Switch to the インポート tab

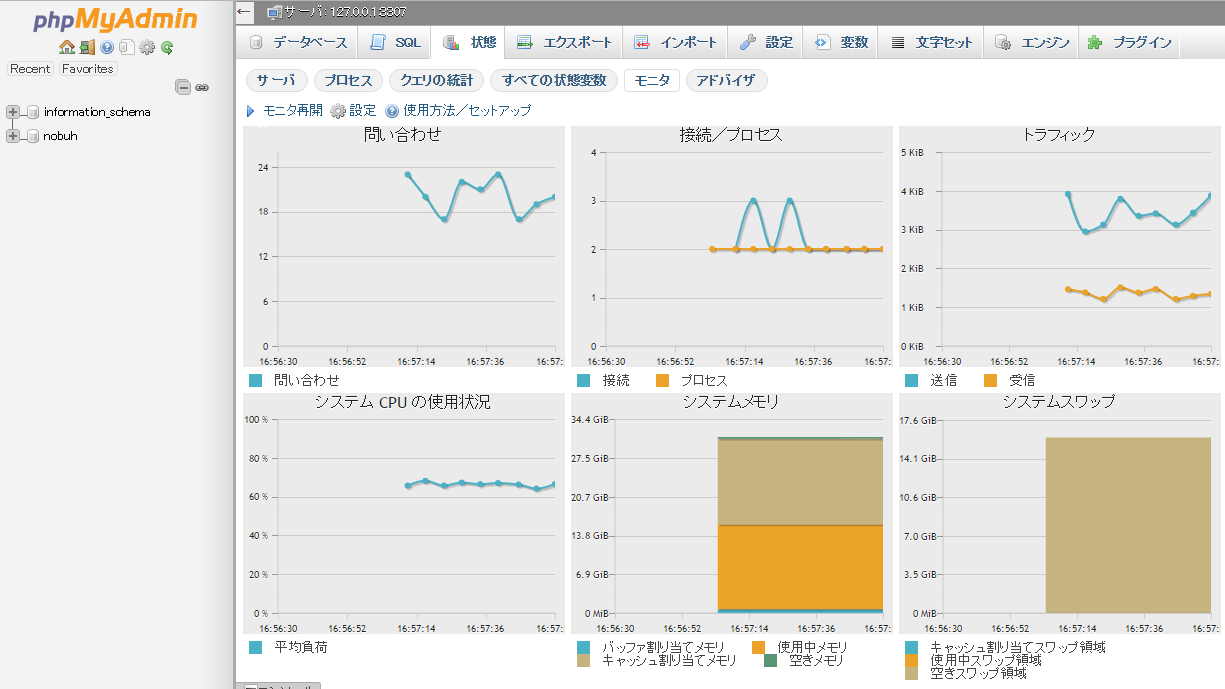point(675,43)
